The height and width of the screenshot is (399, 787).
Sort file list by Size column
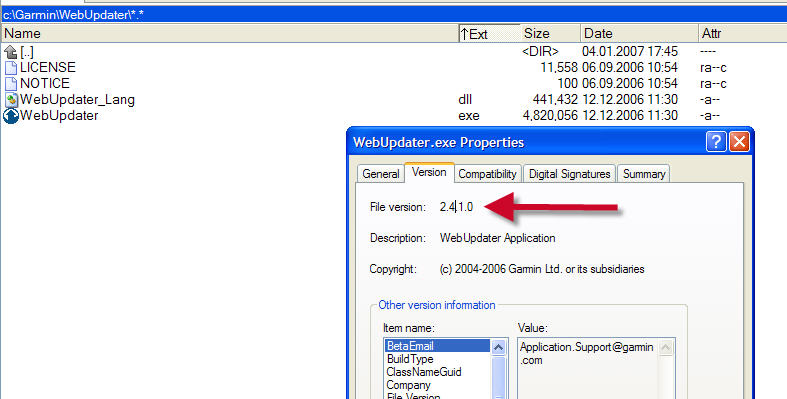[551, 34]
